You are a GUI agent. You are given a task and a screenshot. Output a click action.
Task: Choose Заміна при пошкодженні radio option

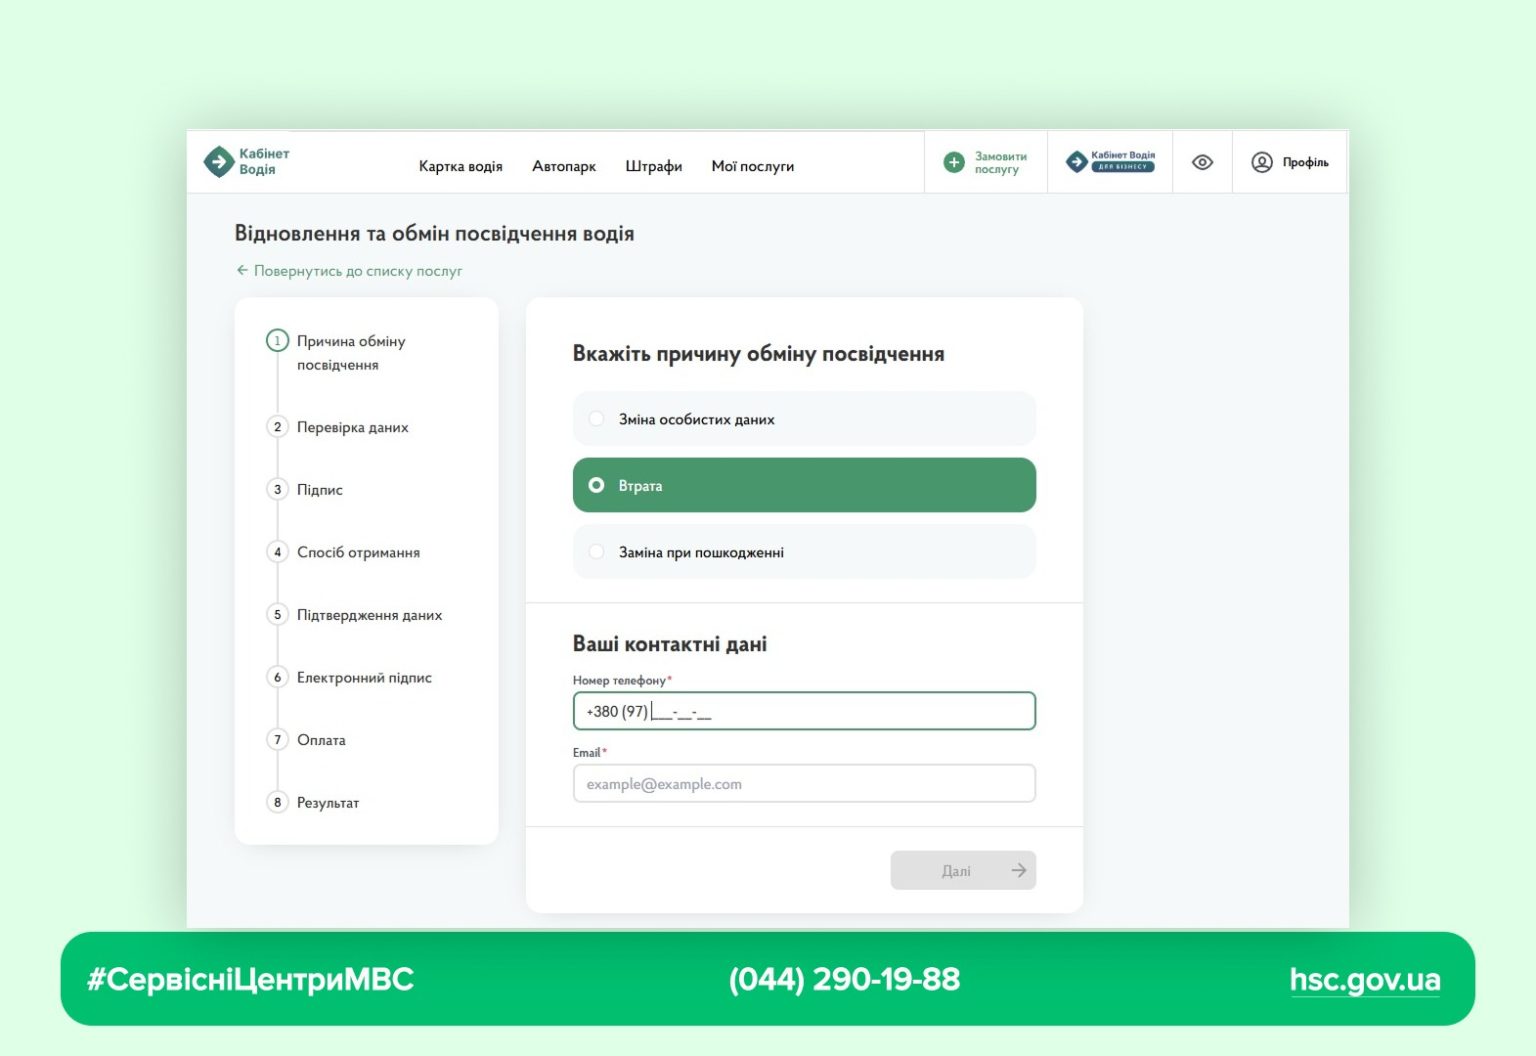coord(597,552)
